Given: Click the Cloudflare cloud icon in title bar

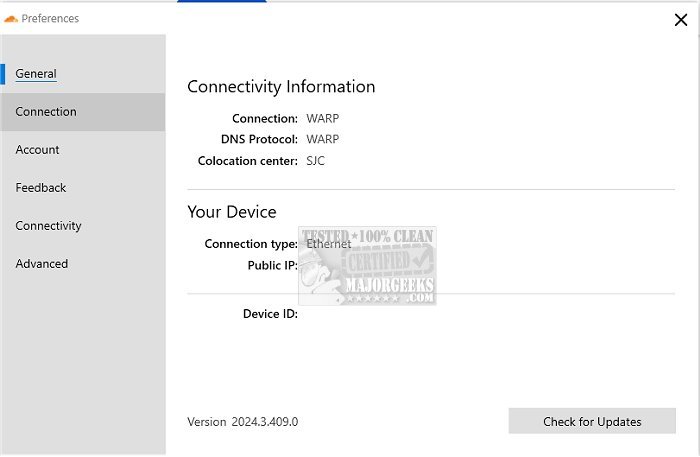Looking at the screenshot, I should (x=11, y=18).
